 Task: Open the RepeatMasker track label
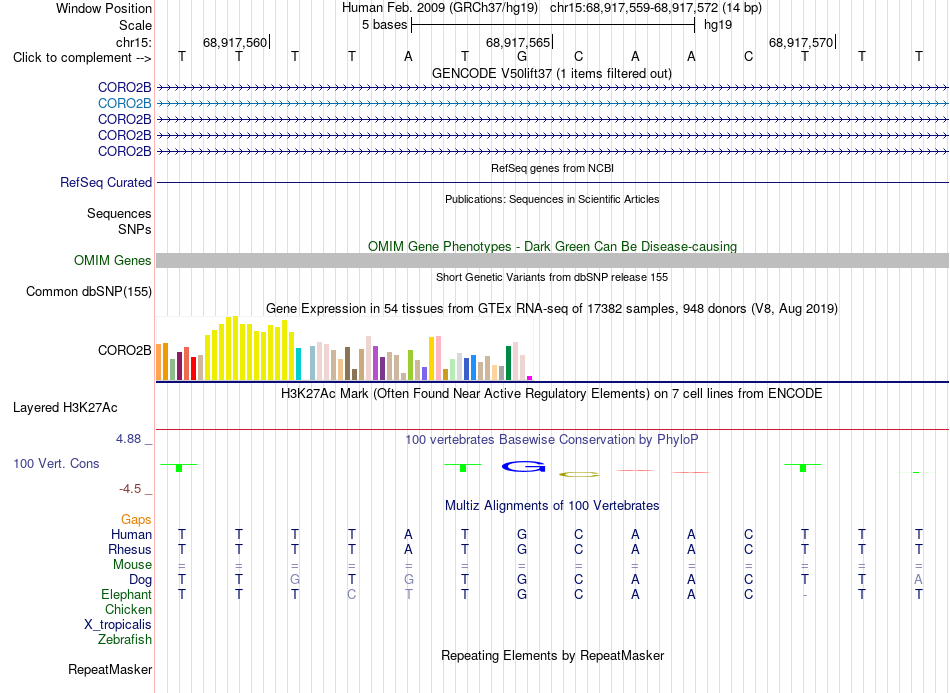tap(110, 669)
